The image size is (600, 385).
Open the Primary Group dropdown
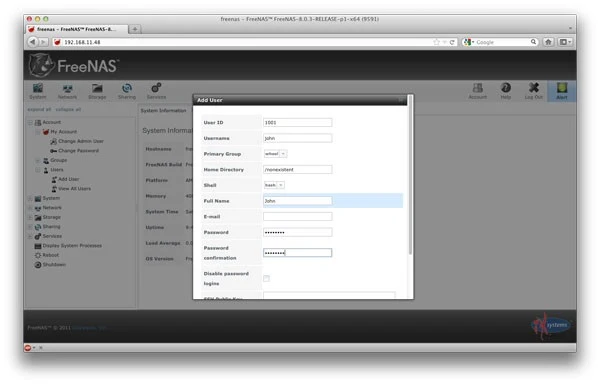tap(275, 154)
